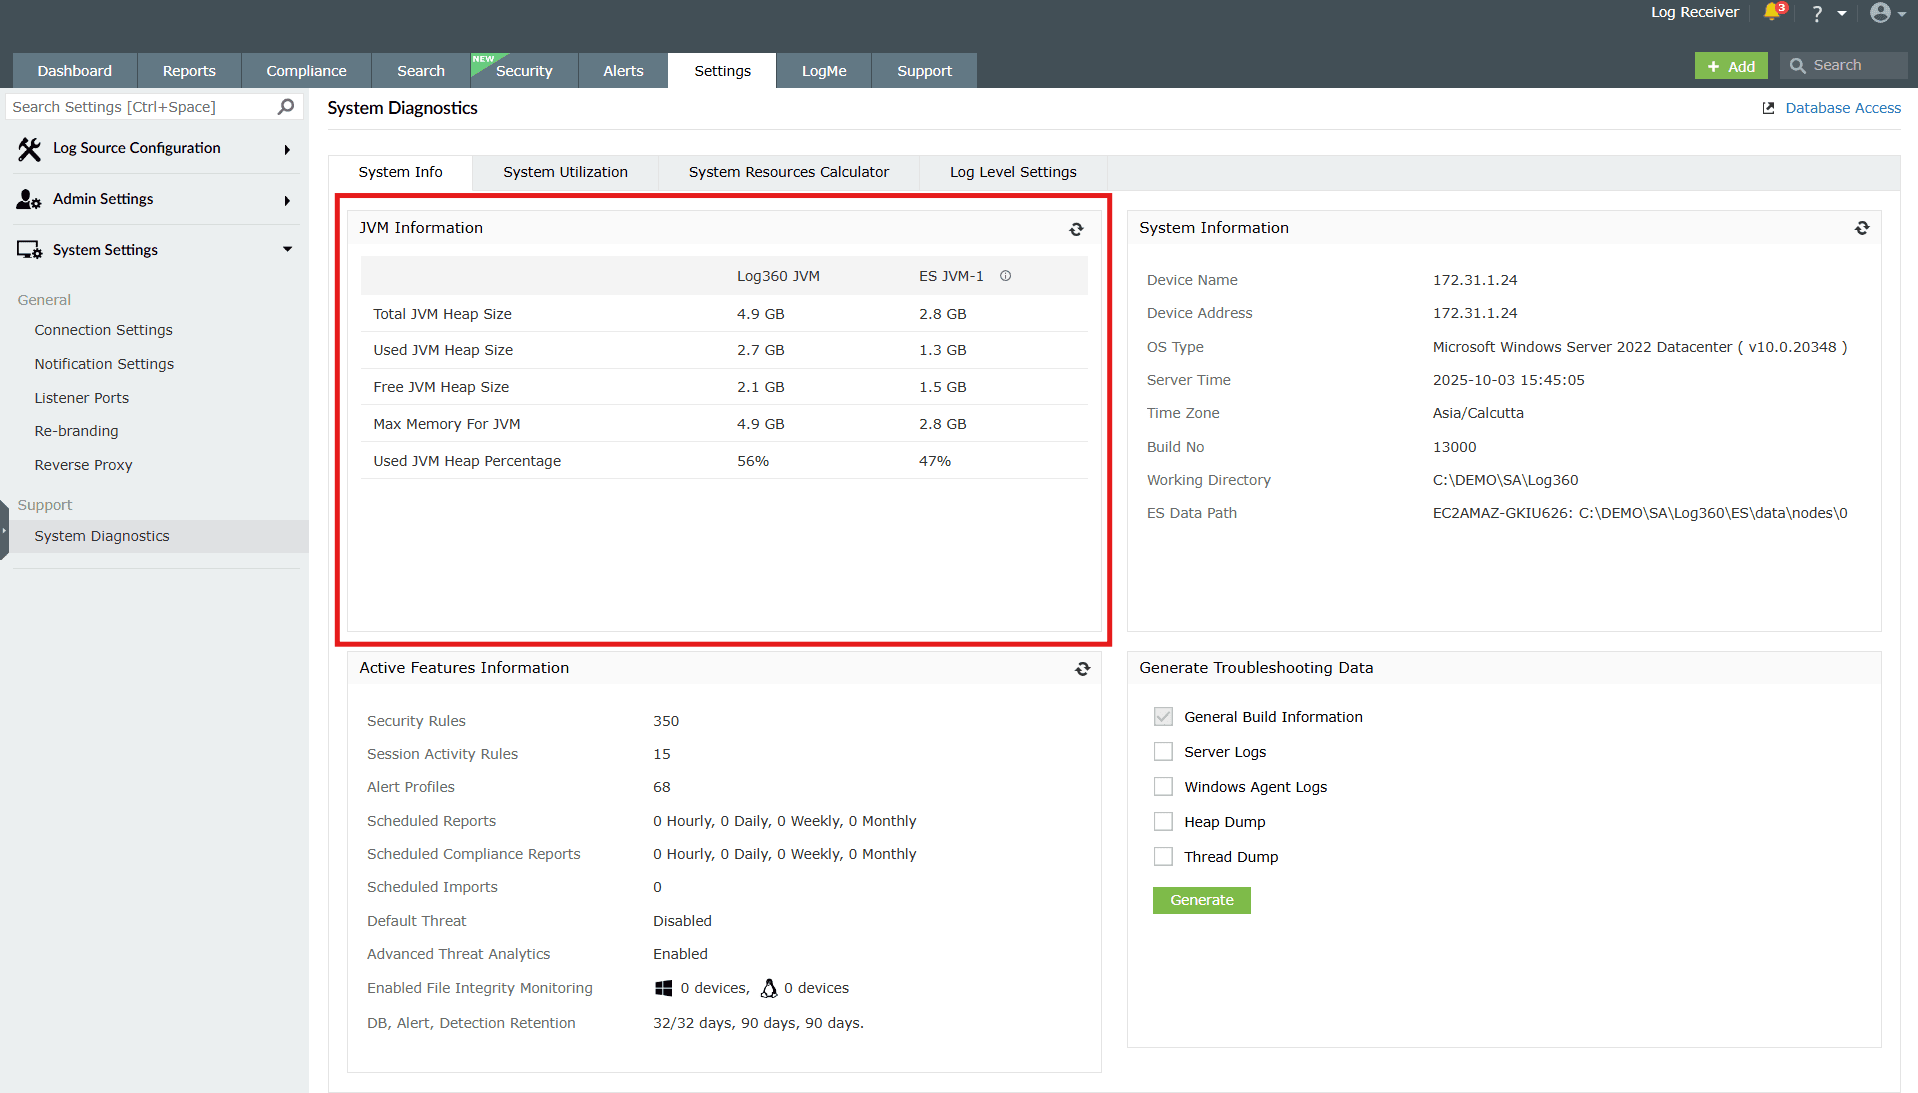Open the Log Receiver link

point(1695,12)
